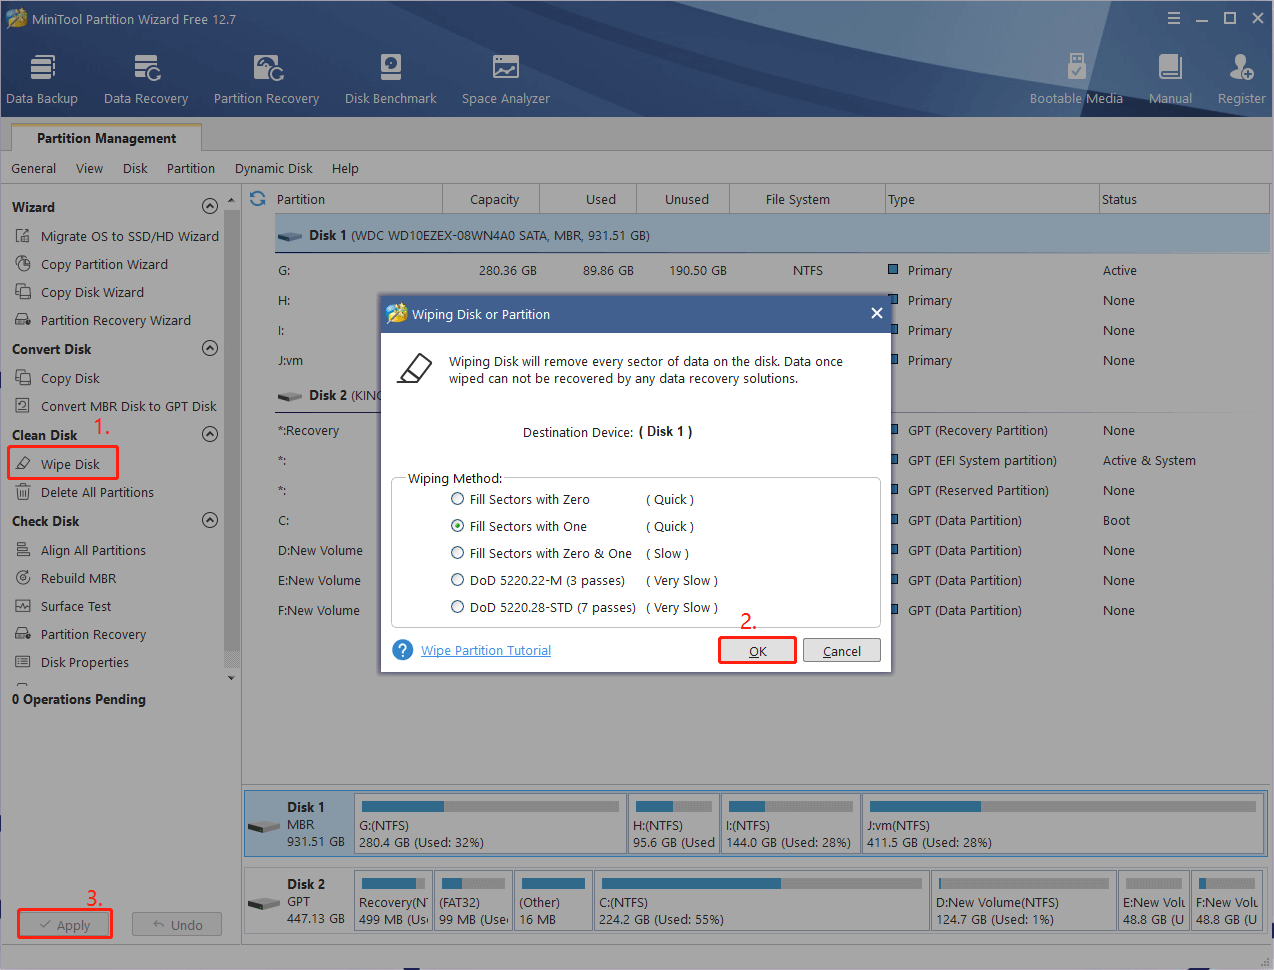Select D:New Volume(NTFS) block in disk map
The image size is (1274, 970).
(1023, 901)
